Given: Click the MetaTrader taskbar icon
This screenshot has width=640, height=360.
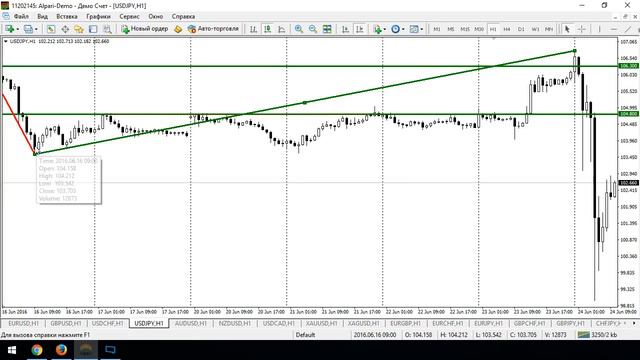Looking at the screenshot, I should click(x=86, y=350).
